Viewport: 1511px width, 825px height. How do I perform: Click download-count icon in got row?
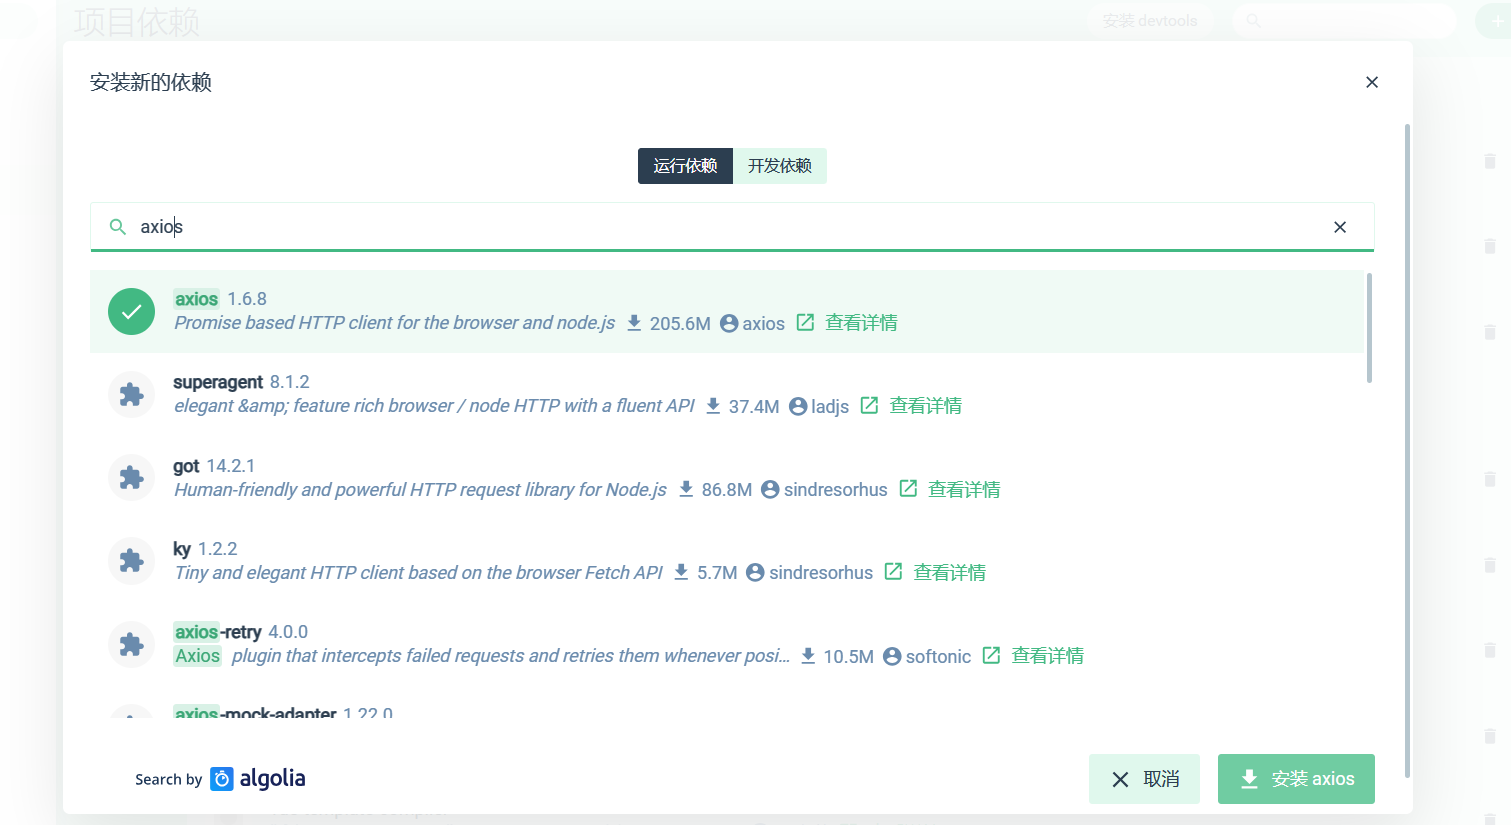pos(686,488)
